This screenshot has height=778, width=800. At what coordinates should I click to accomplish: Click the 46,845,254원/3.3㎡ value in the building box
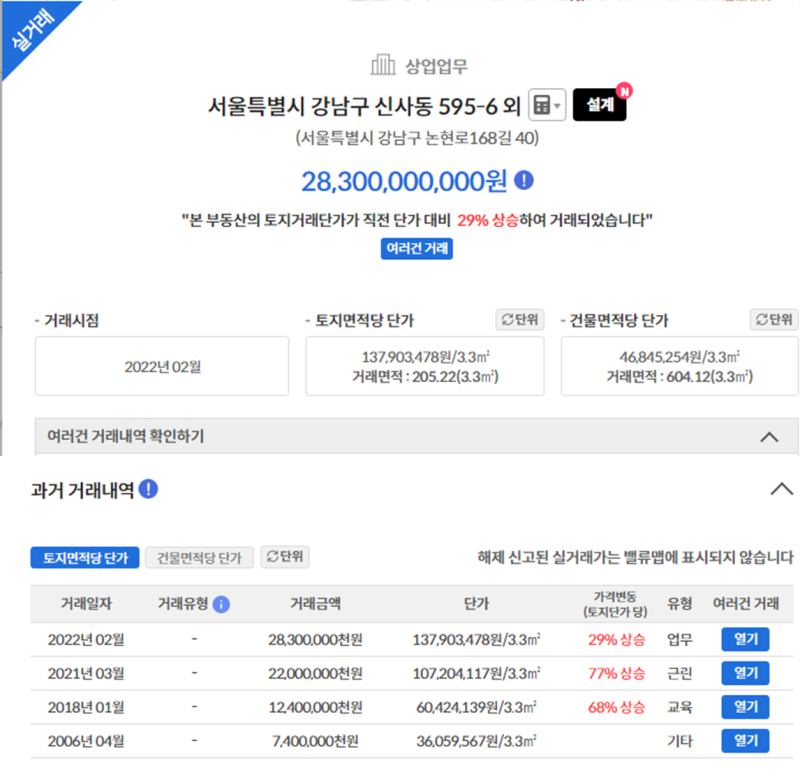[x=680, y=357]
